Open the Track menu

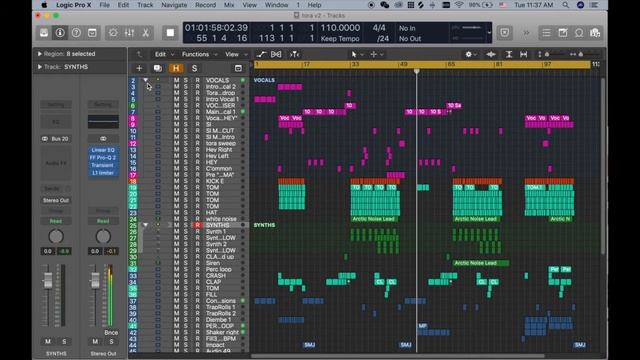click(x=145, y=5)
